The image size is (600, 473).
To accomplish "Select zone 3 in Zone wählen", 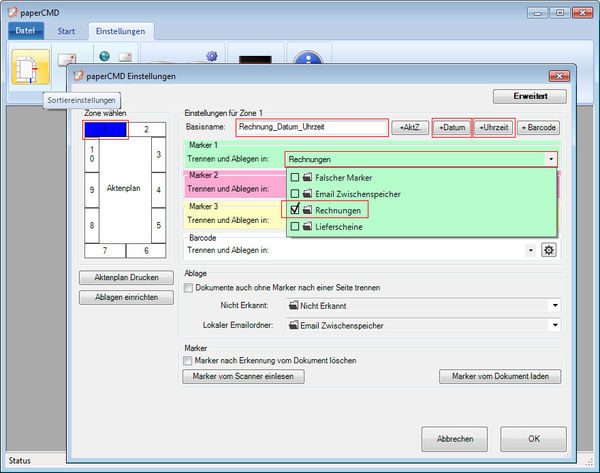I will [158, 155].
